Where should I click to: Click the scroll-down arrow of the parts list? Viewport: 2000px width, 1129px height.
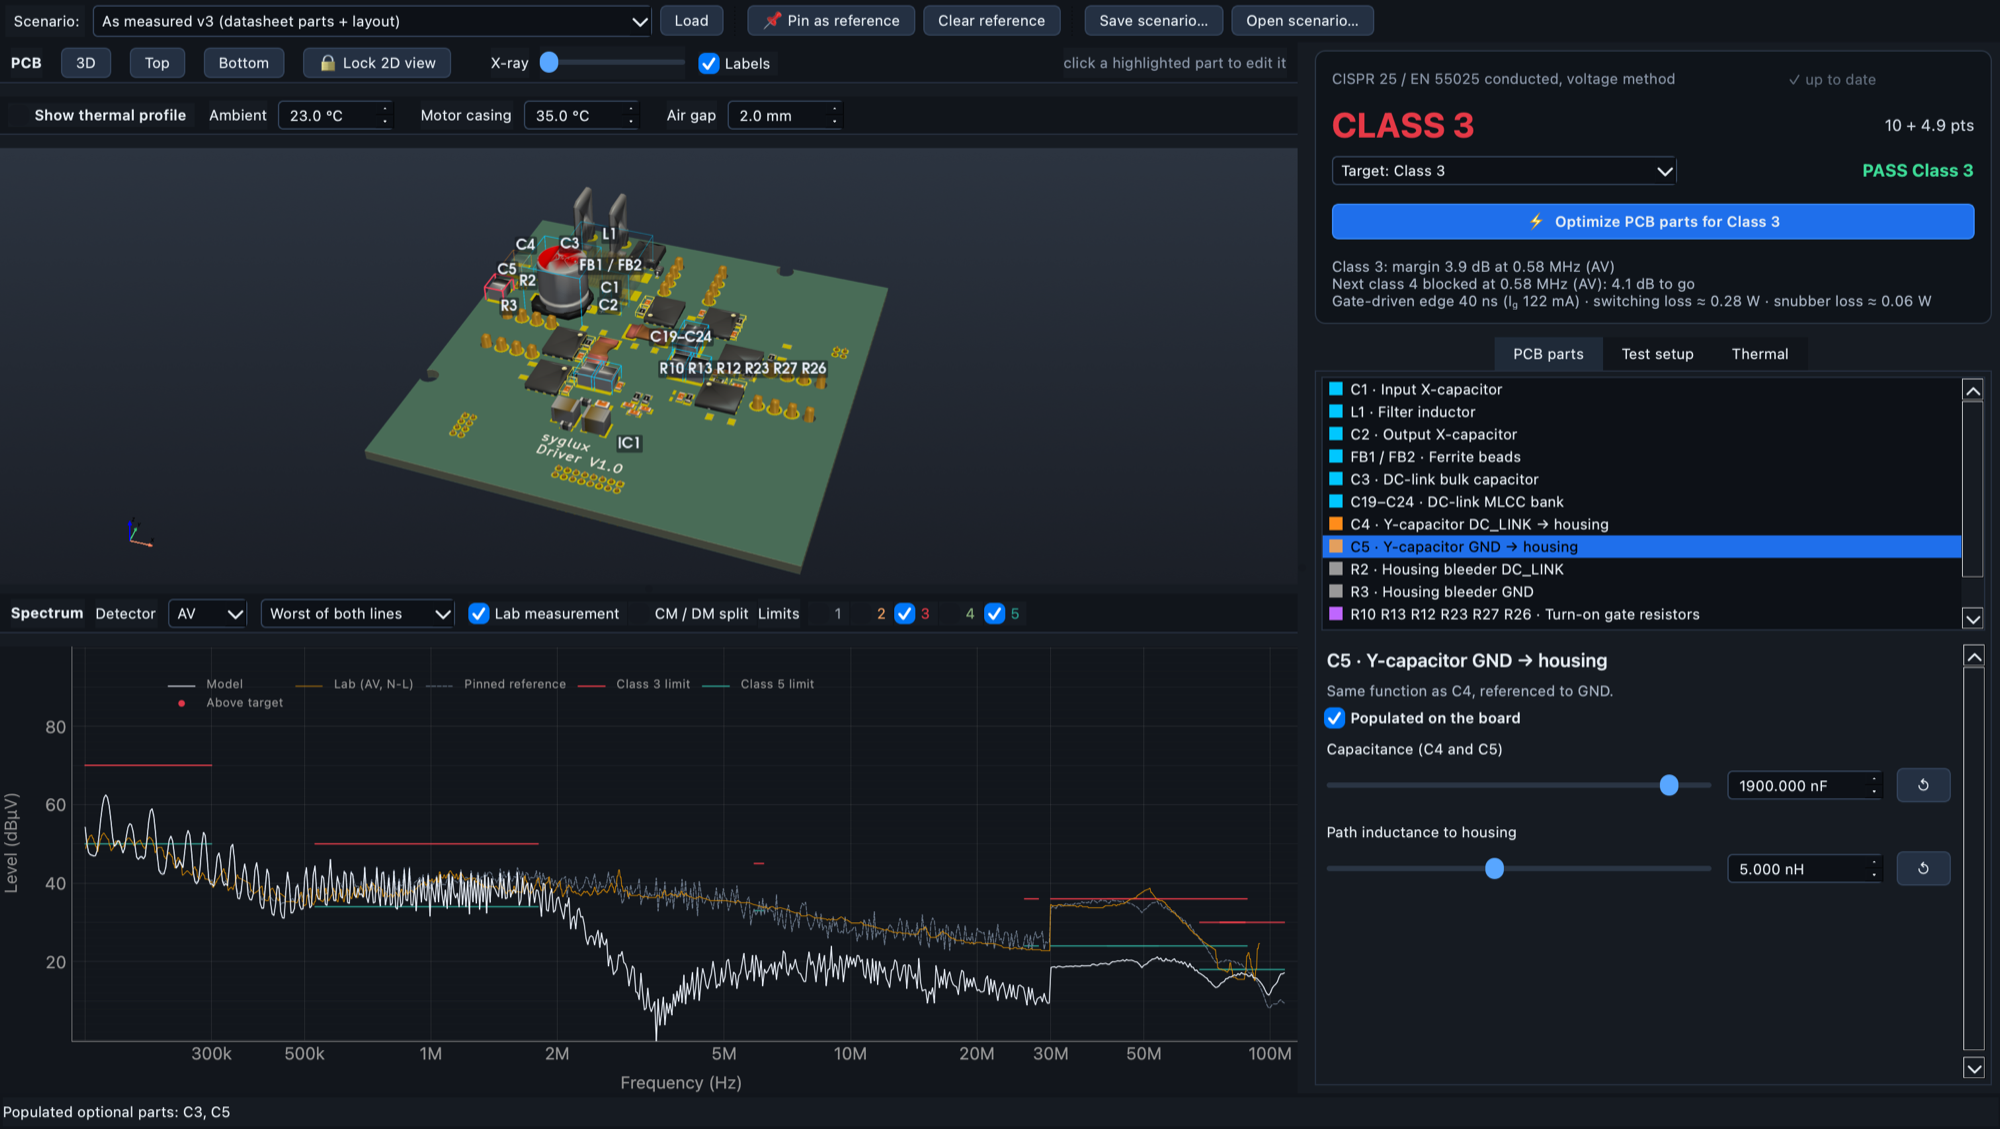[x=1972, y=618]
